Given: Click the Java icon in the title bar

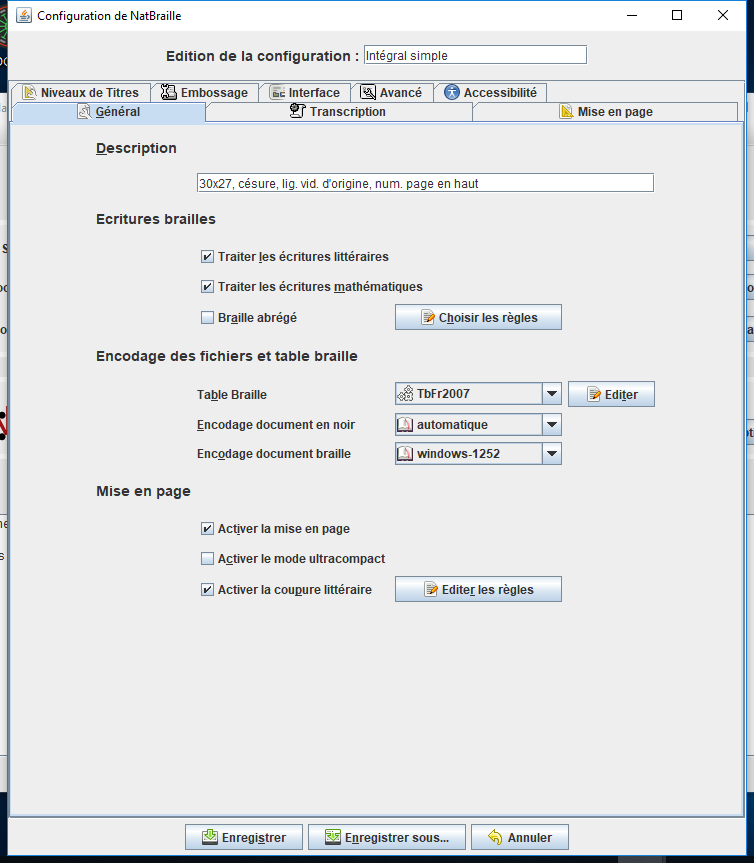Looking at the screenshot, I should [x=24, y=15].
